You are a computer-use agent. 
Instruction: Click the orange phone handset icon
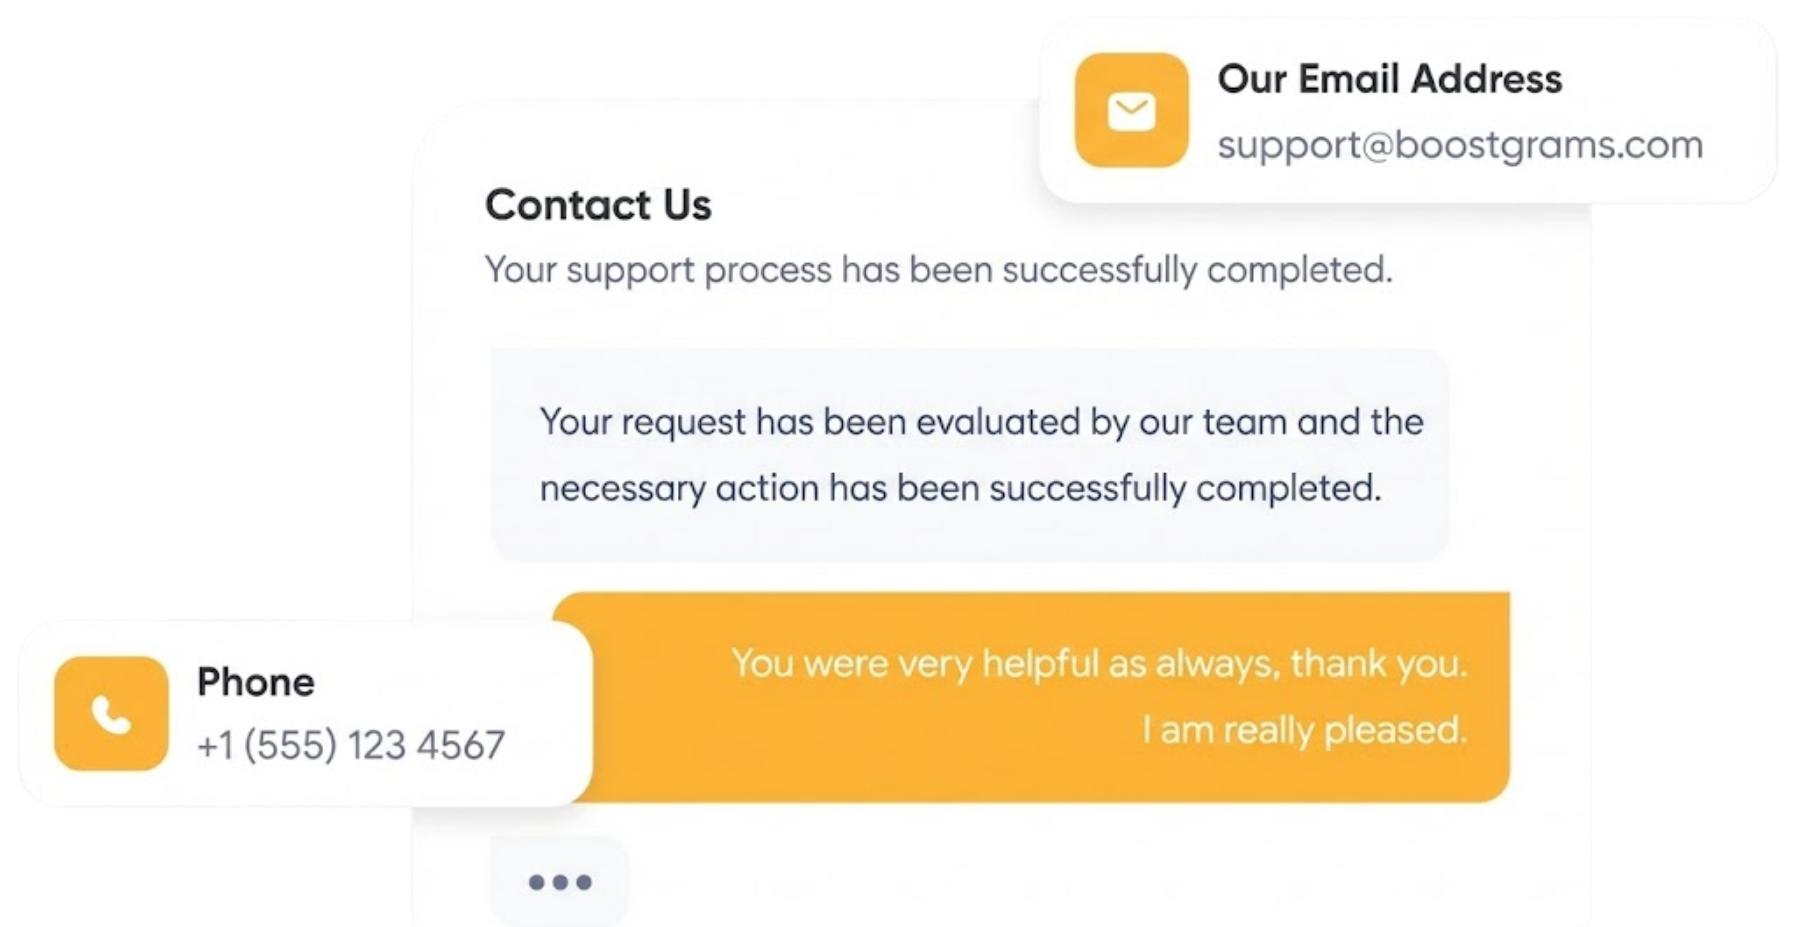(x=111, y=714)
